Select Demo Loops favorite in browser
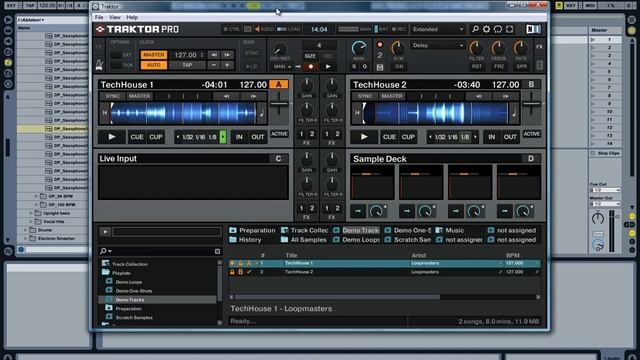 [356, 240]
